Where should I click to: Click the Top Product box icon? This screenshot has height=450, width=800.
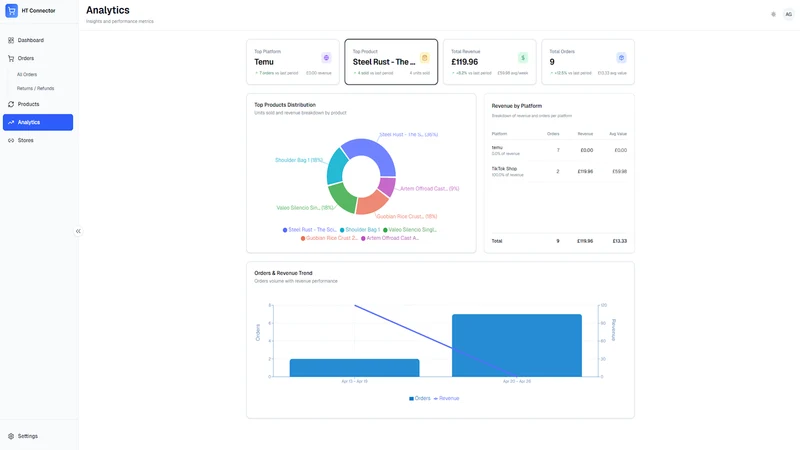pyautogui.click(x=424, y=58)
